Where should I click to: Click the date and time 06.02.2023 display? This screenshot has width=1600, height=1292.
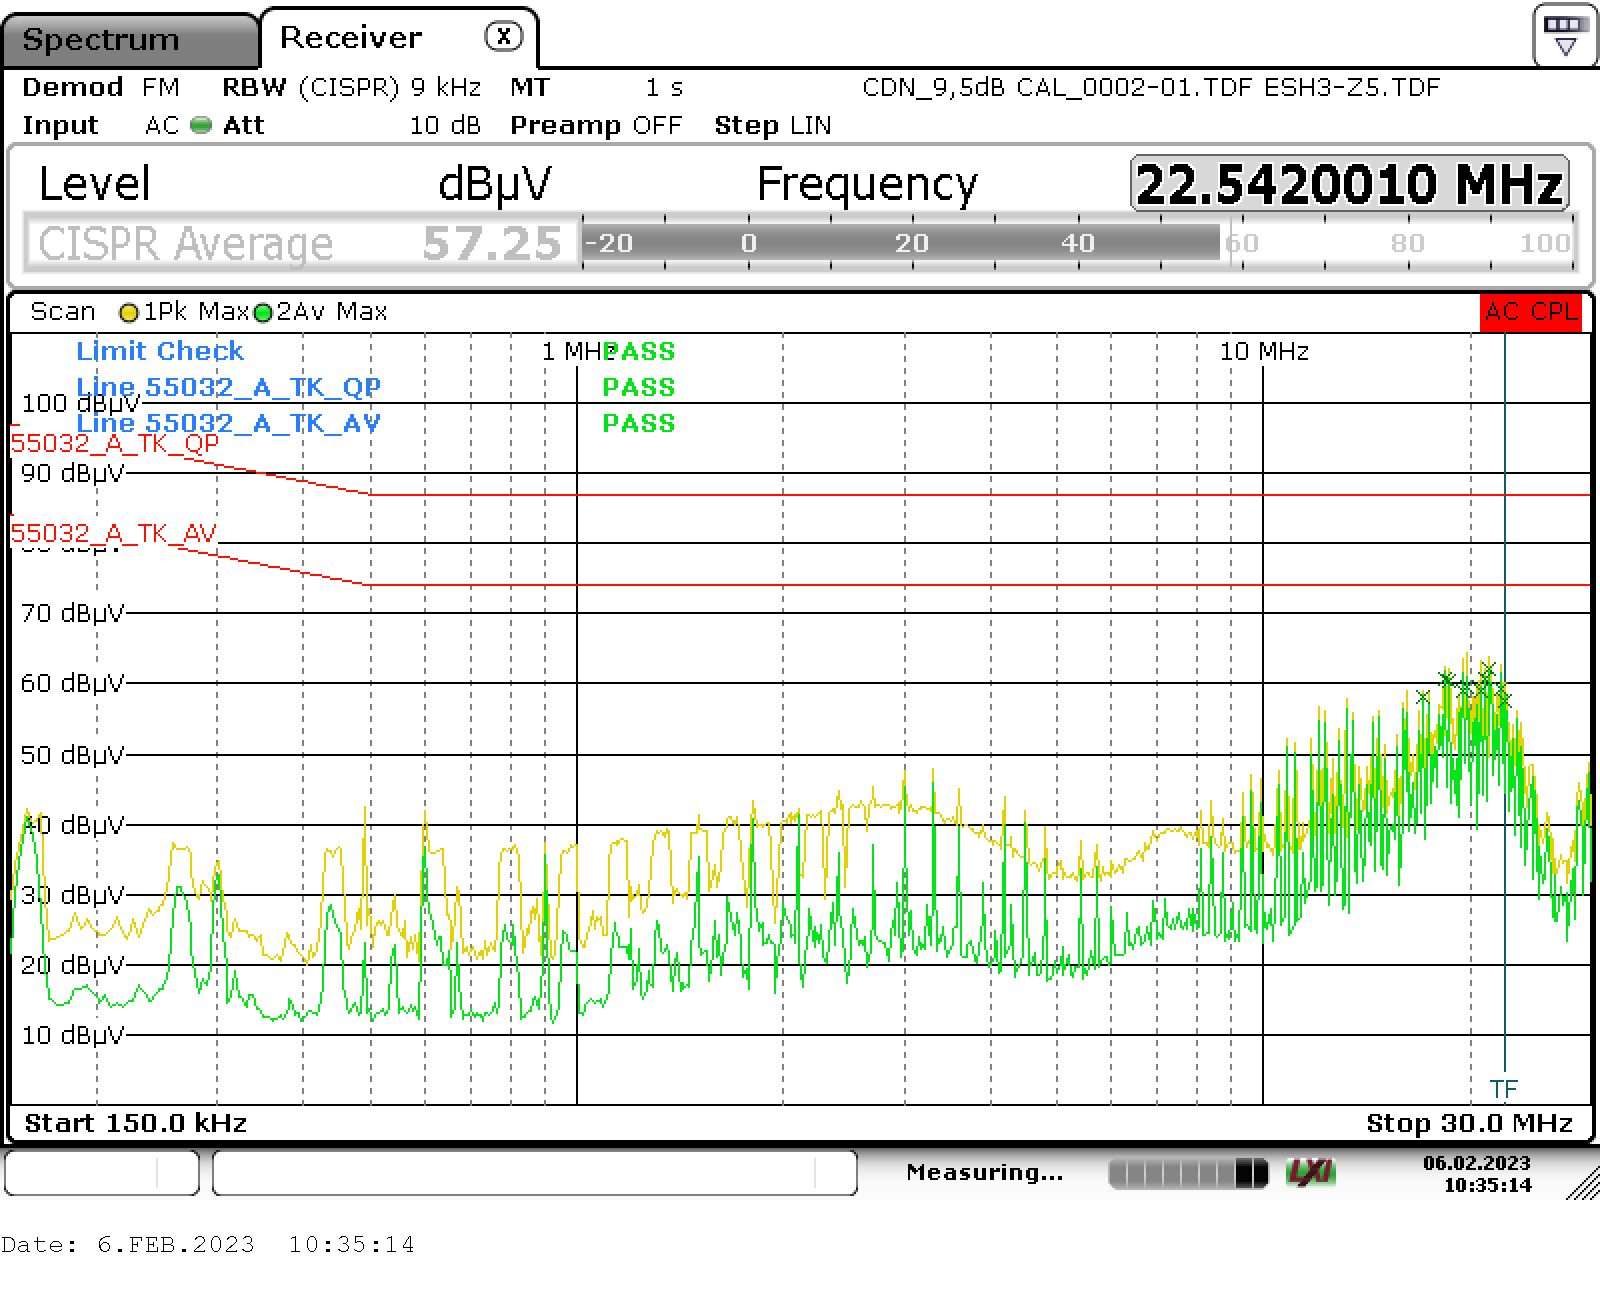coord(1477,1173)
